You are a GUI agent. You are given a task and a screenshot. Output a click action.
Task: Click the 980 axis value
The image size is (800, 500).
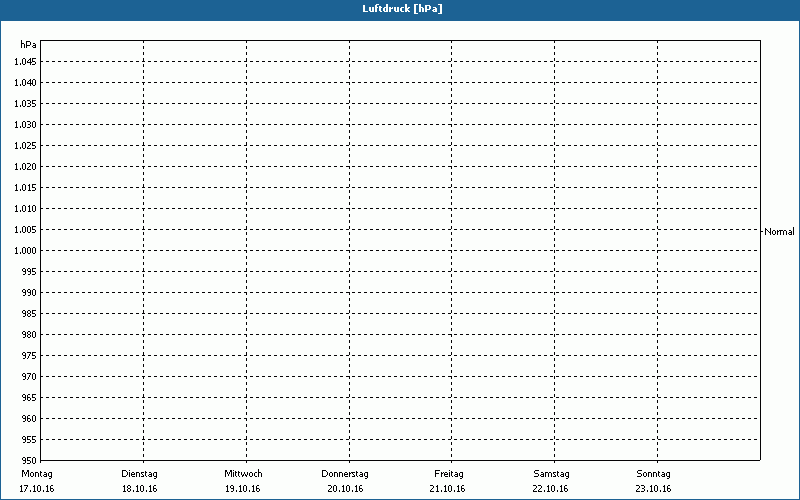(x=29, y=335)
